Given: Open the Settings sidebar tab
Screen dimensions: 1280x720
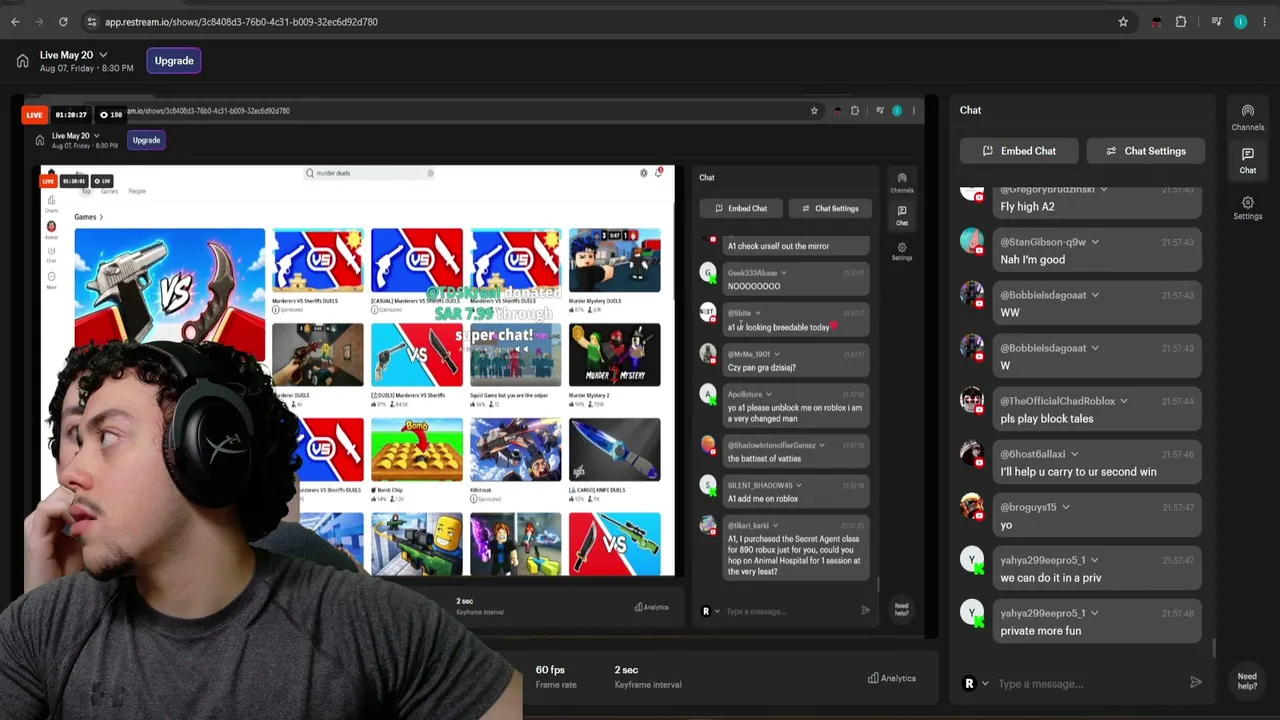Looking at the screenshot, I should (x=1247, y=207).
